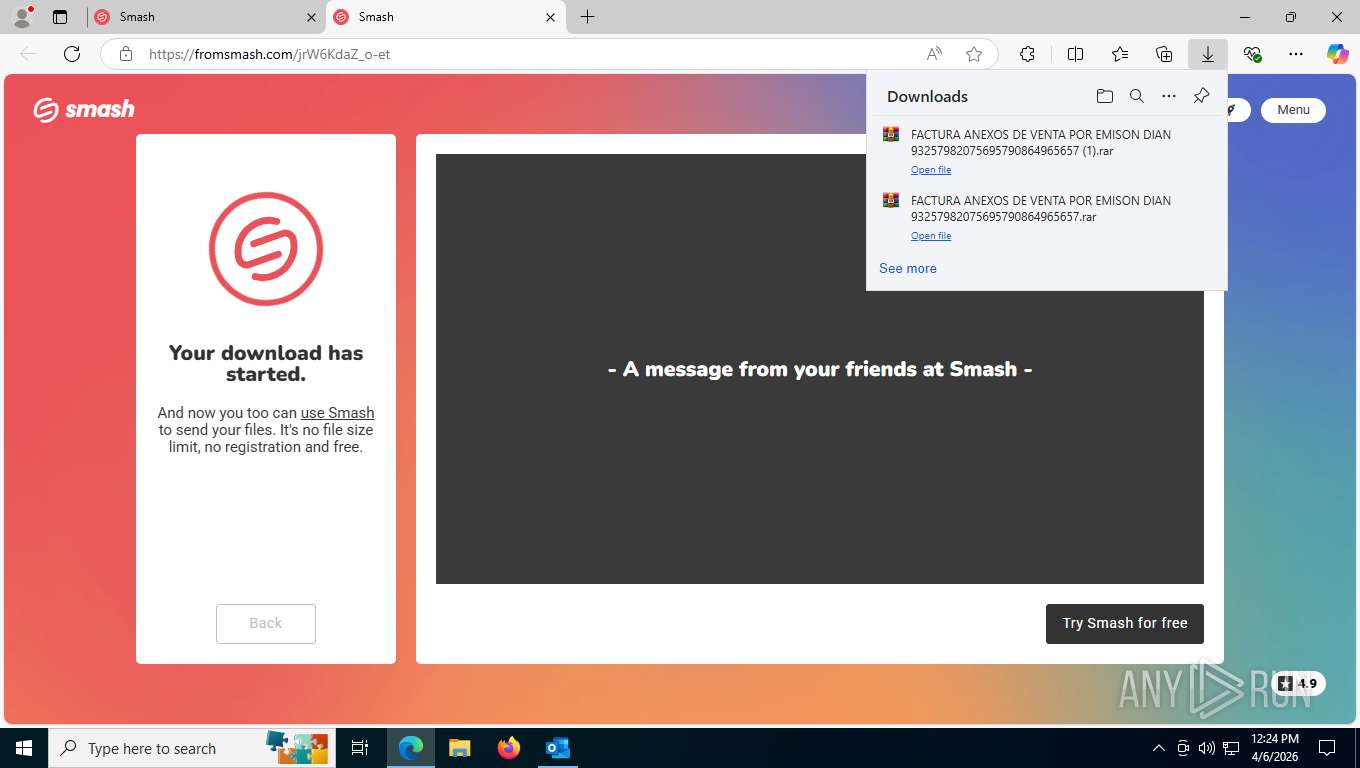The image size is (1360, 768).
Task: Open the Smash Menu button
Action: (x=1293, y=110)
